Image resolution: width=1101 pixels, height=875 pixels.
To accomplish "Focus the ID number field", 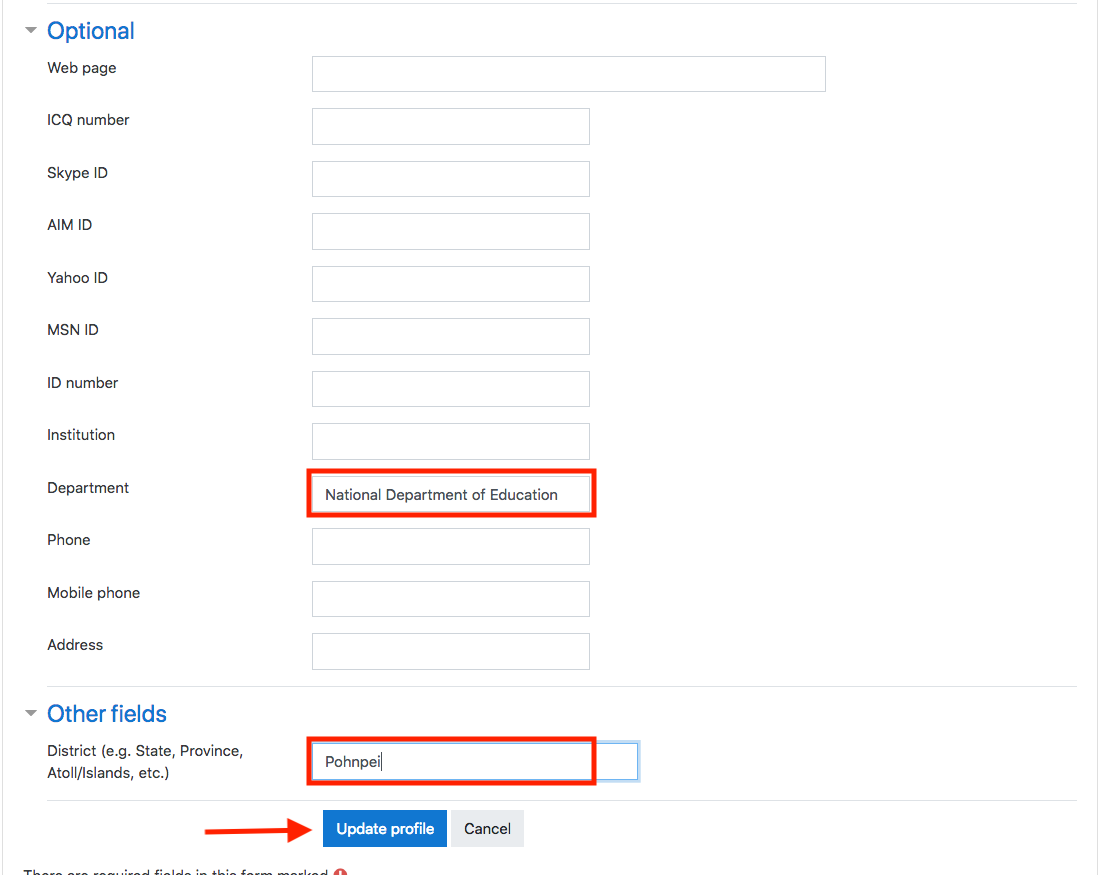I will click(x=451, y=389).
